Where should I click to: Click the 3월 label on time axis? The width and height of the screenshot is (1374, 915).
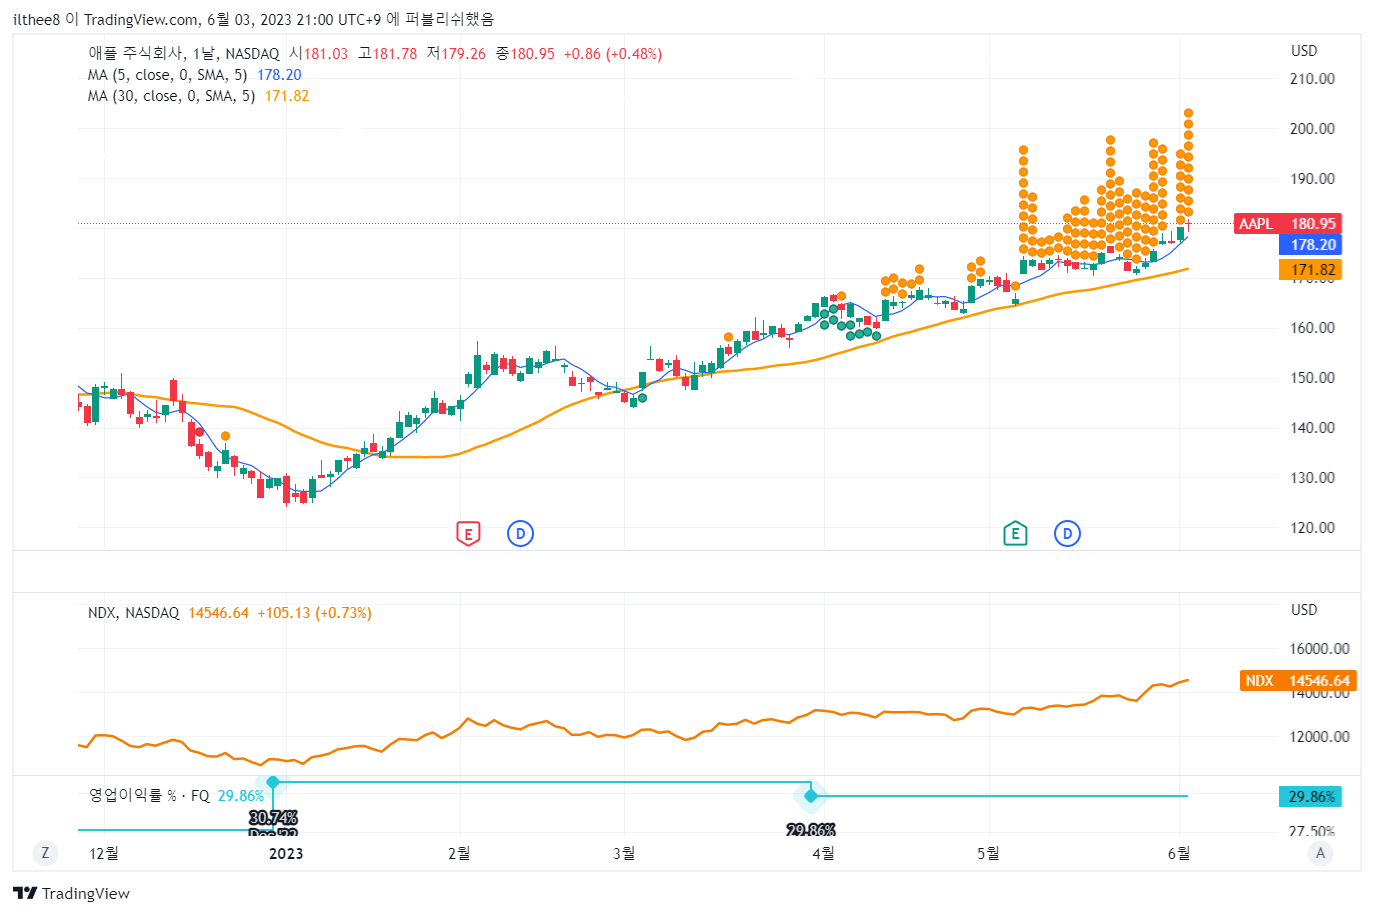point(624,853)
